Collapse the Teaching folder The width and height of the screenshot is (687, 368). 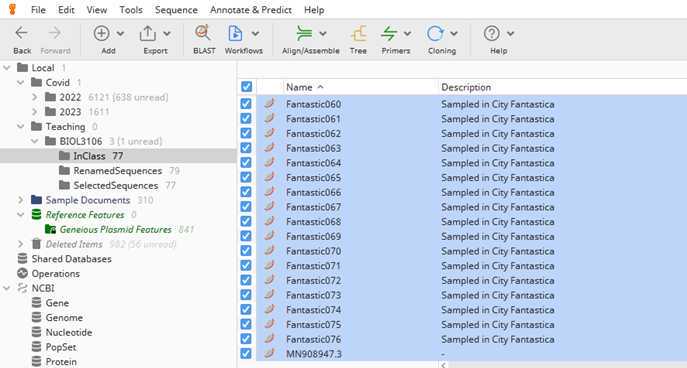coord(21,127)
